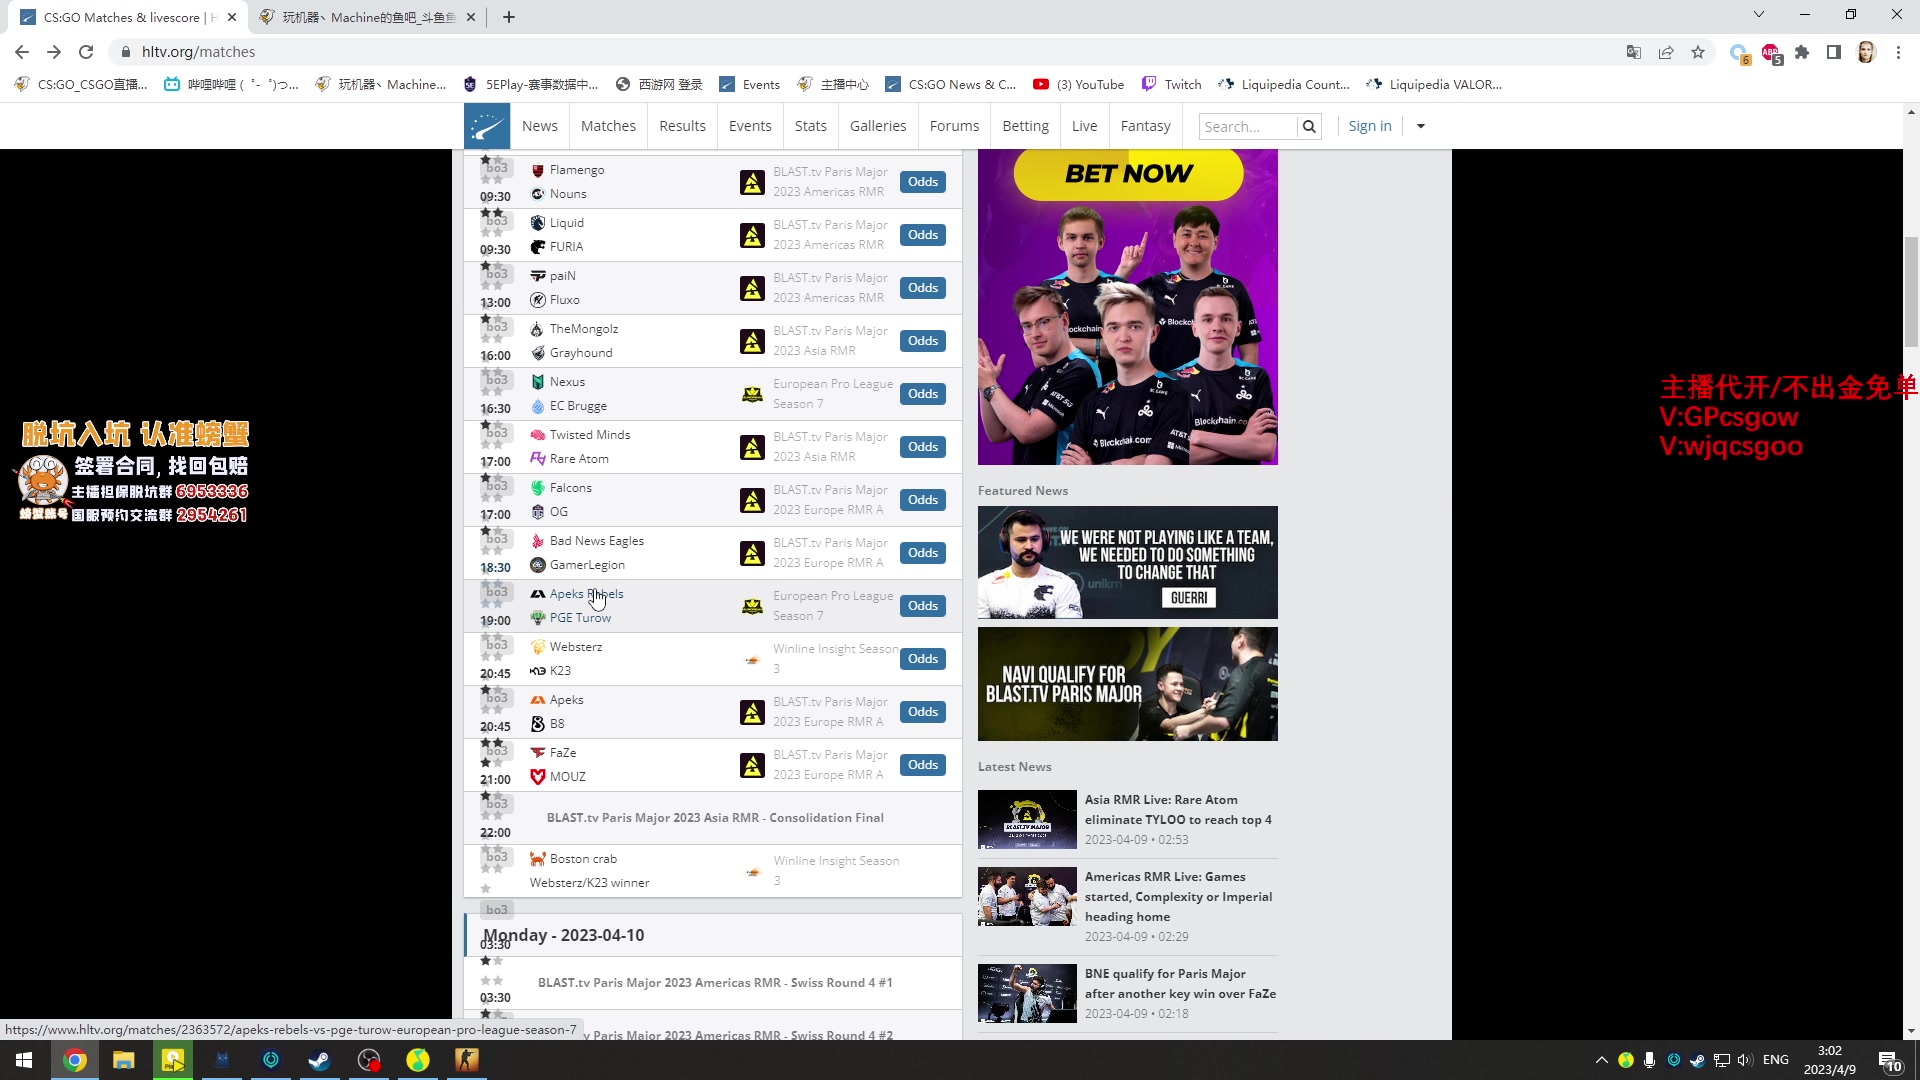Expand the dropdown arrow next to Sign in

pos(1421,126)
